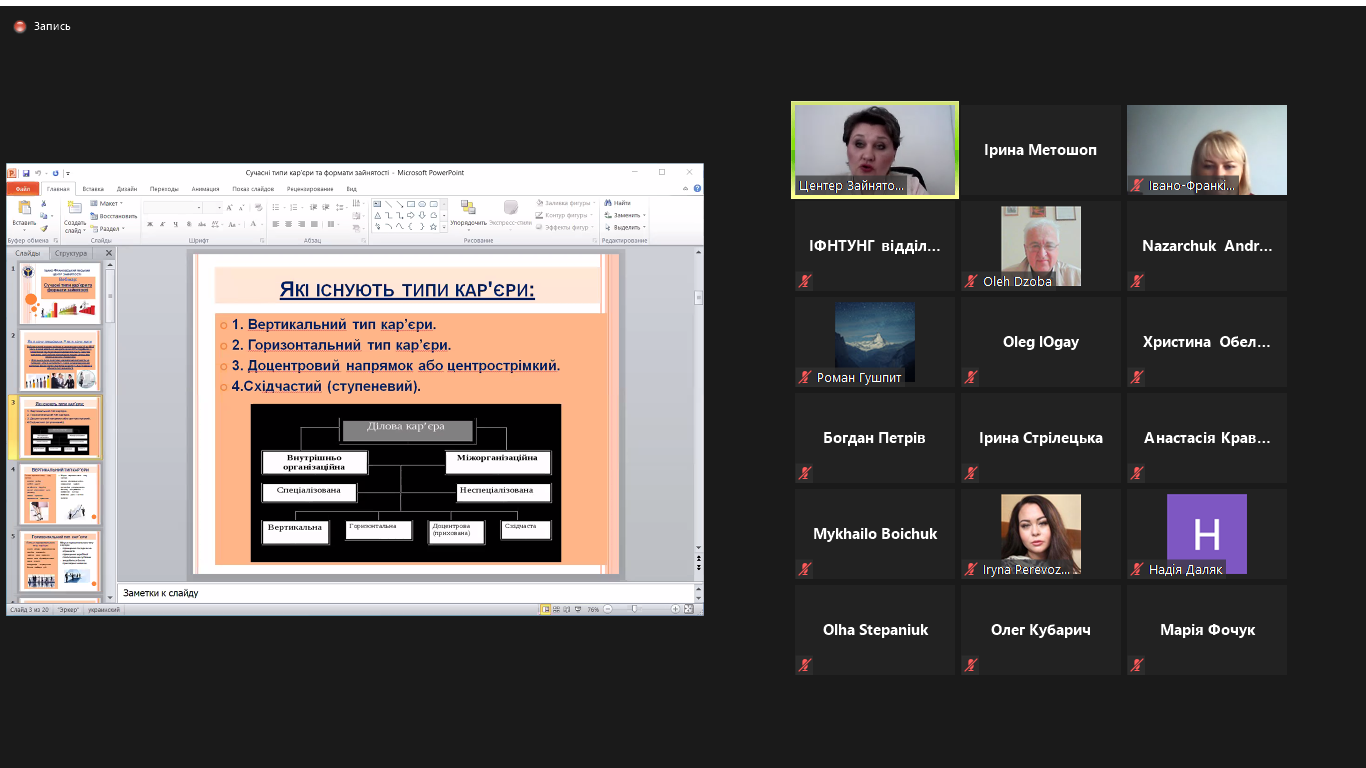Click decrease font size A icon

(x=241, y=208)
